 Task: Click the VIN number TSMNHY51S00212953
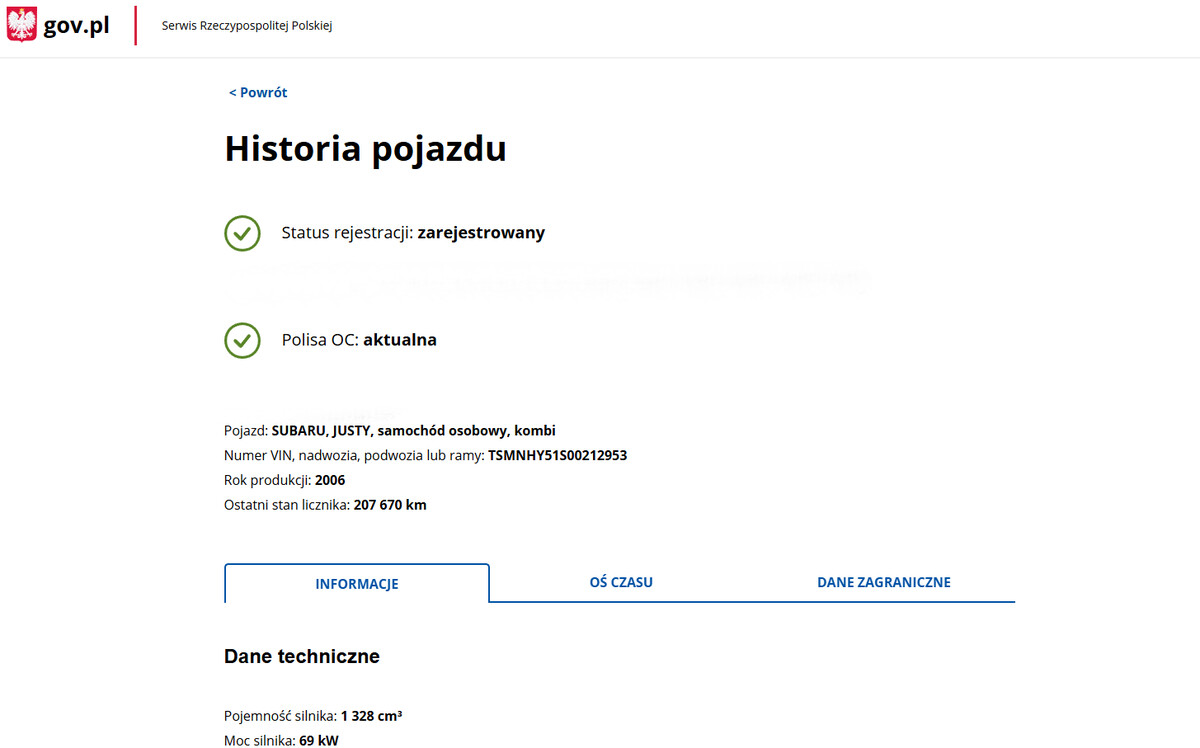(x=557, y=456)
